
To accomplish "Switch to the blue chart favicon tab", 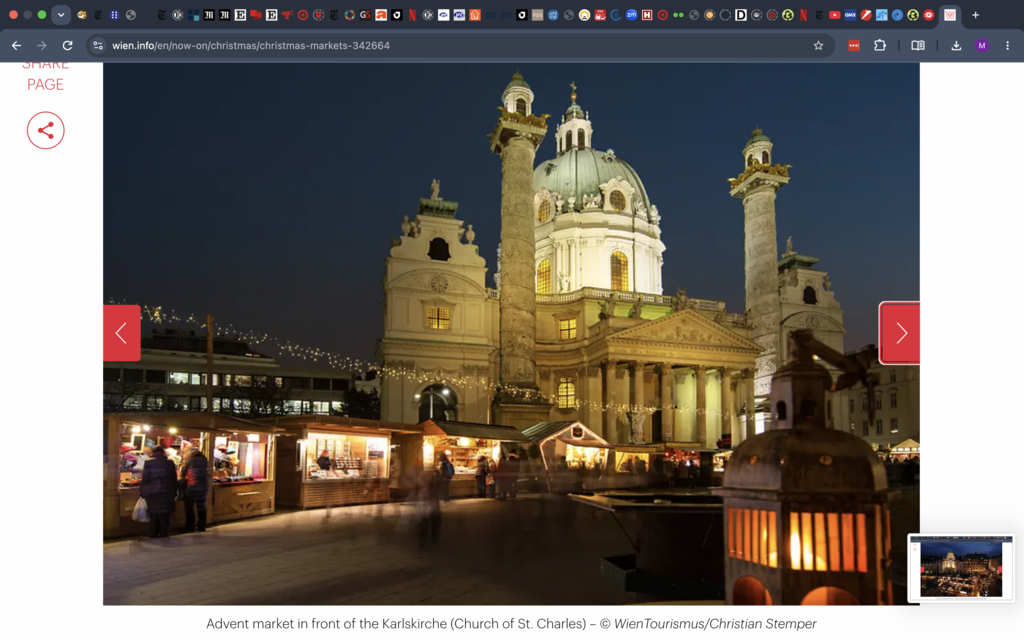I will (x=882, y=15).
